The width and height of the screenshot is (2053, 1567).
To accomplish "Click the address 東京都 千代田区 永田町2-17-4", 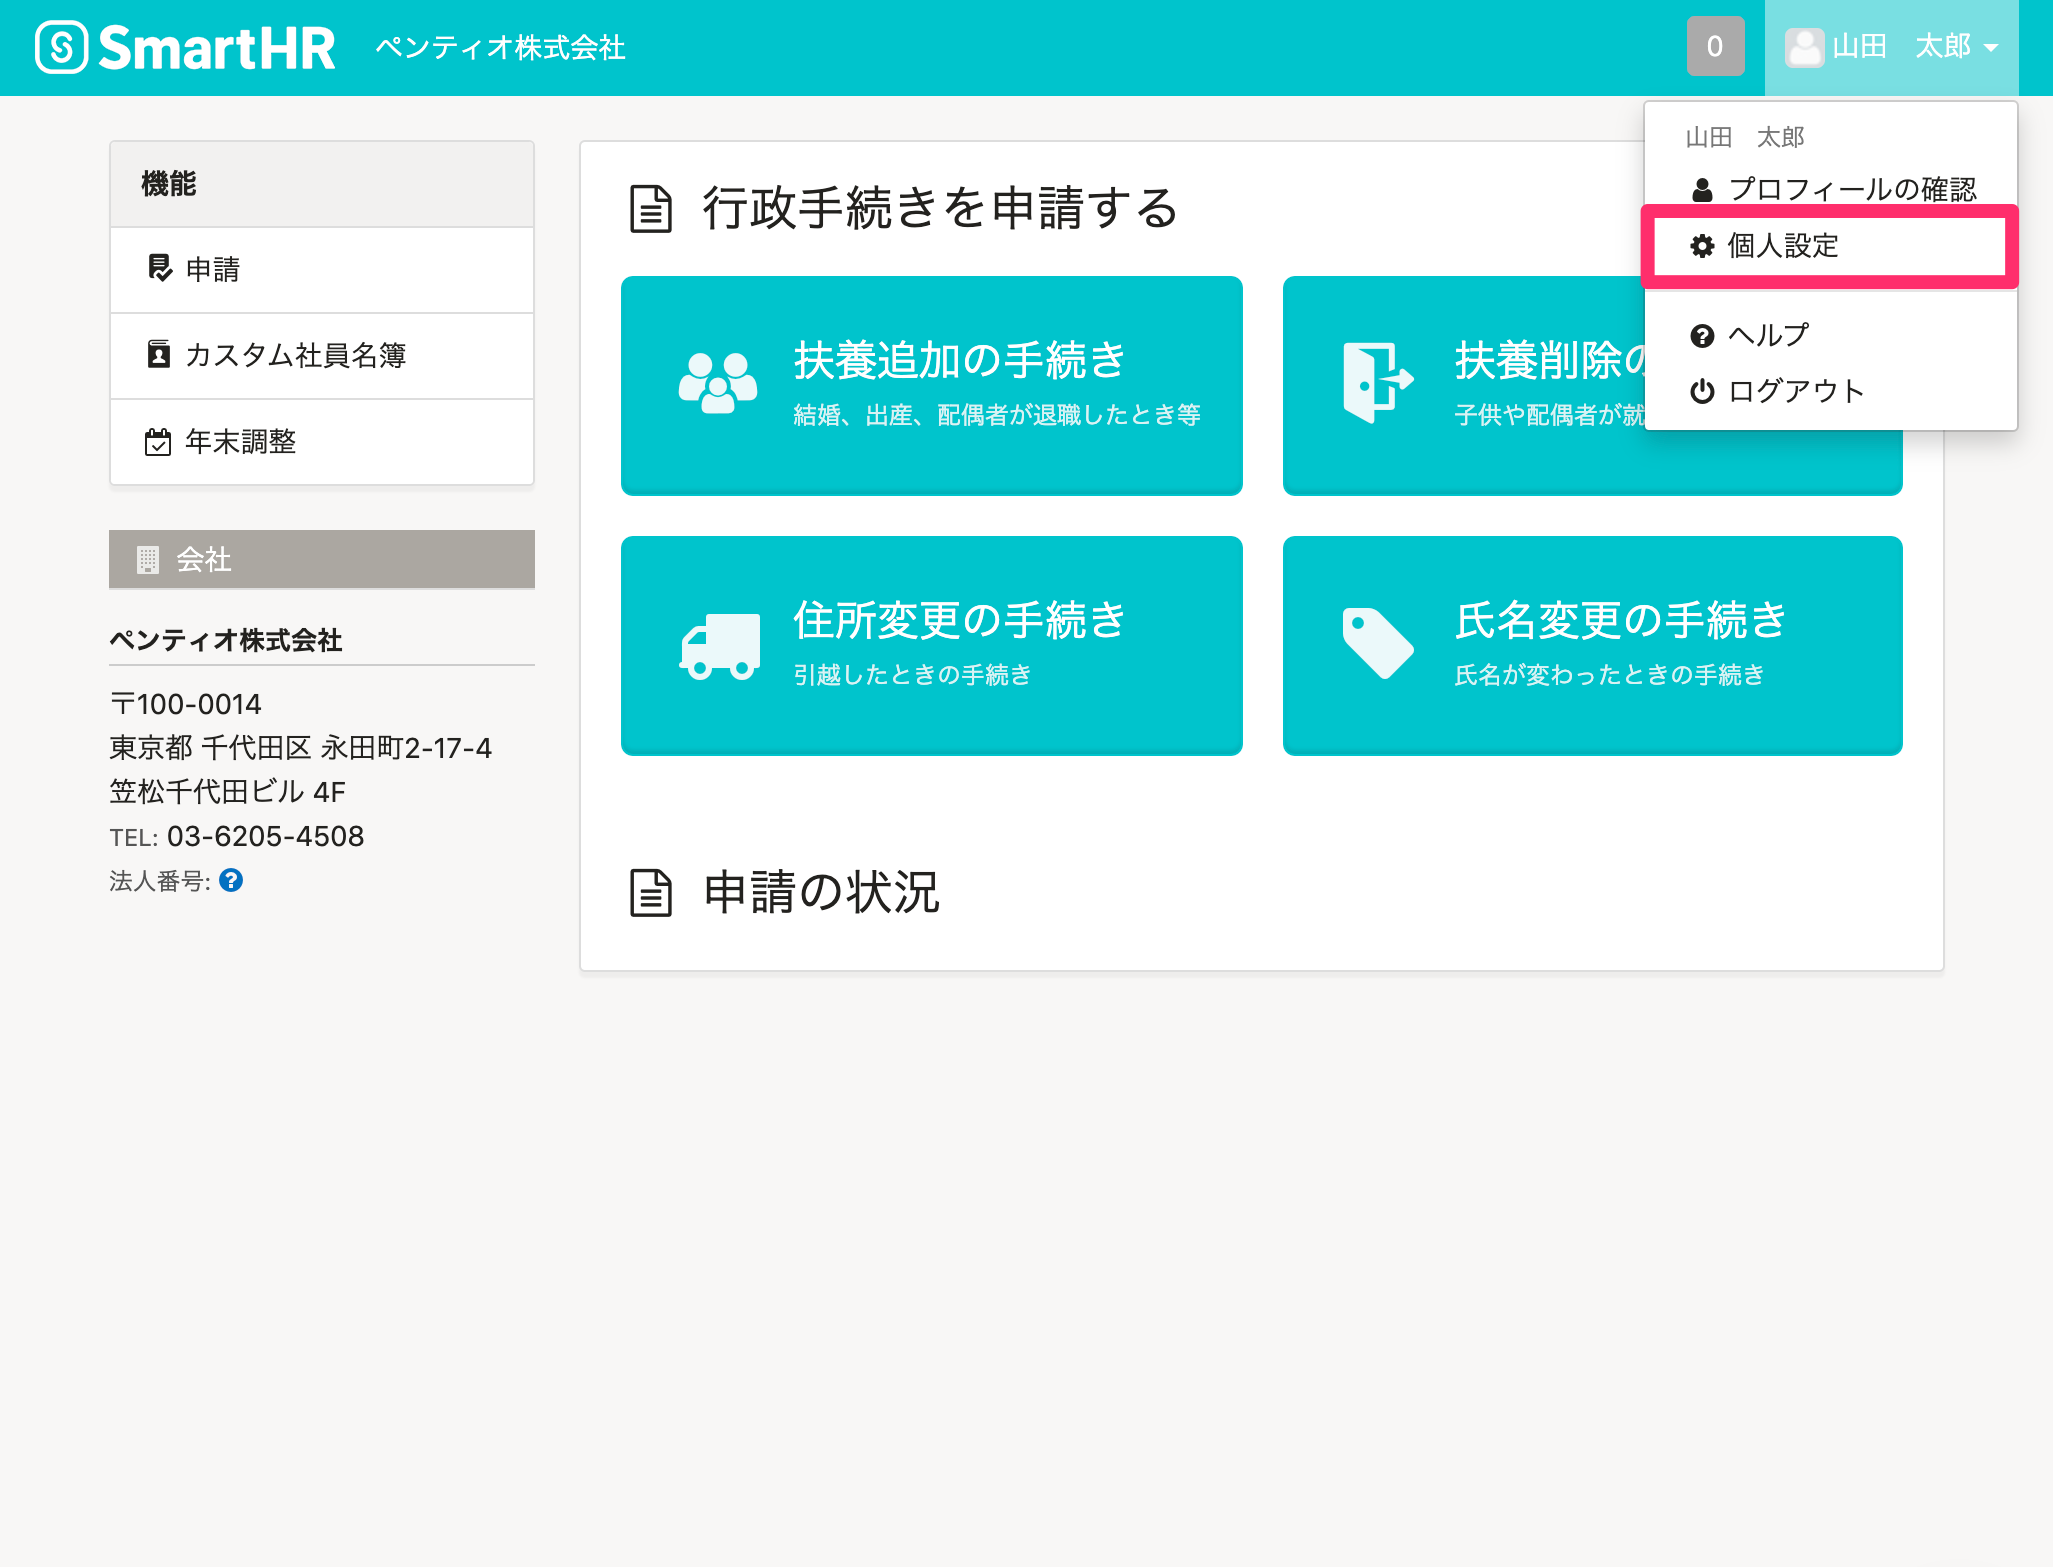I will click(301, 748).
